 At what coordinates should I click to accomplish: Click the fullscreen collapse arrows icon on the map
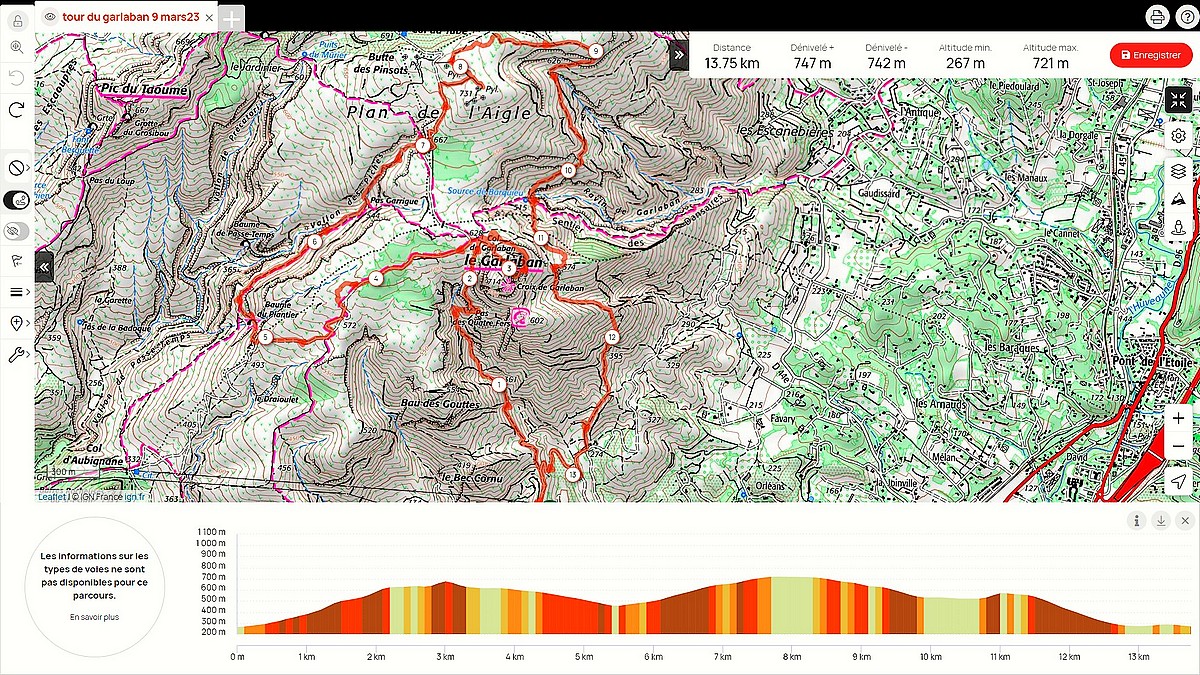tap(1179, 99)
